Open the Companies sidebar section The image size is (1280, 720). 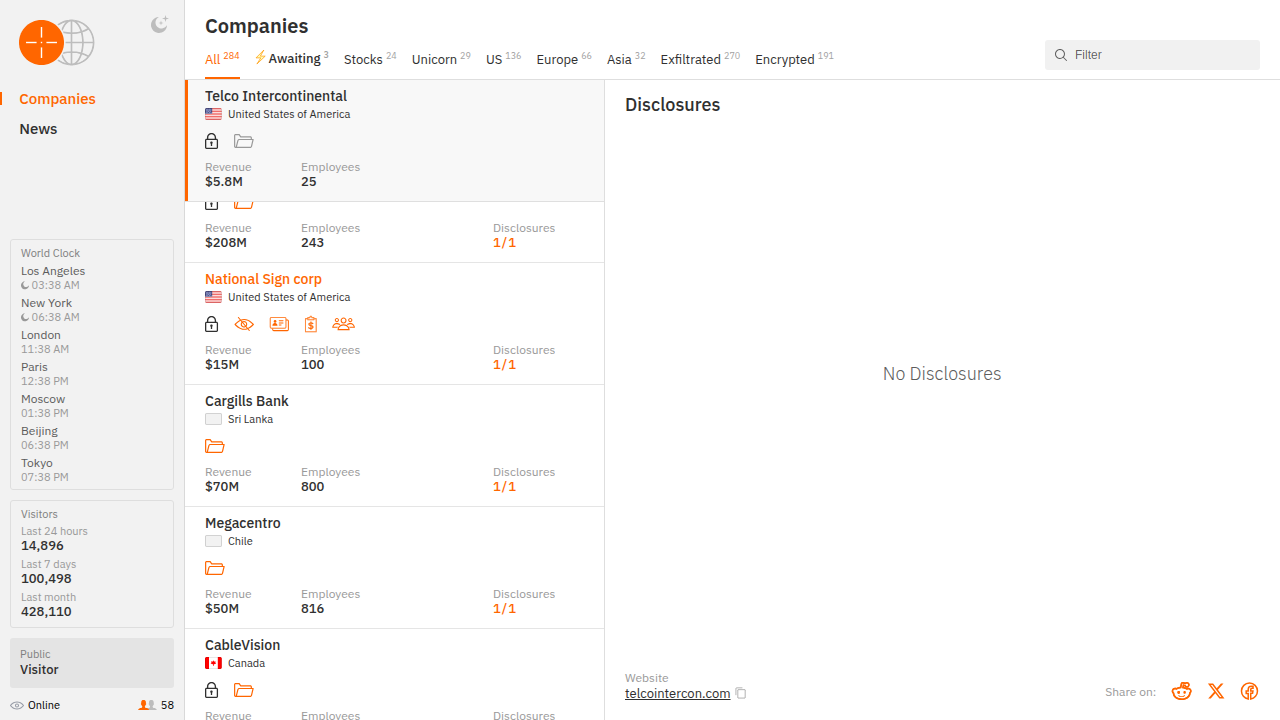click(57, 99)
